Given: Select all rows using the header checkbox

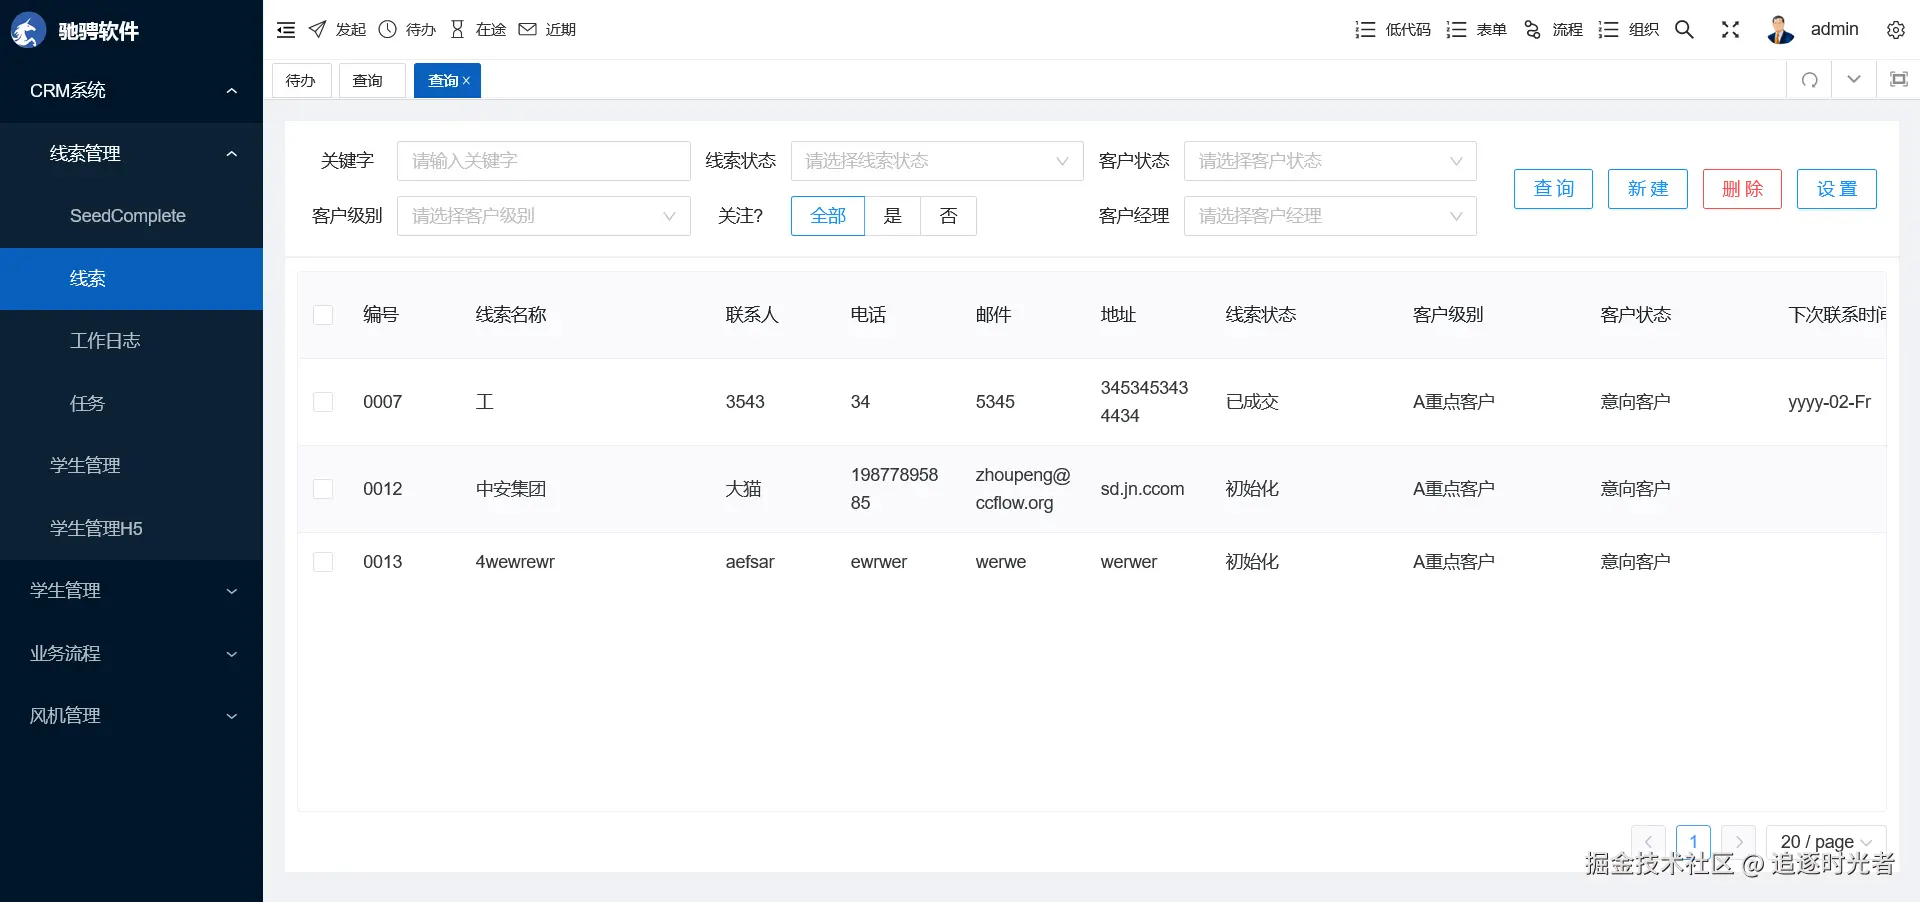Looking at the screenshot, I should coord(323,315).
